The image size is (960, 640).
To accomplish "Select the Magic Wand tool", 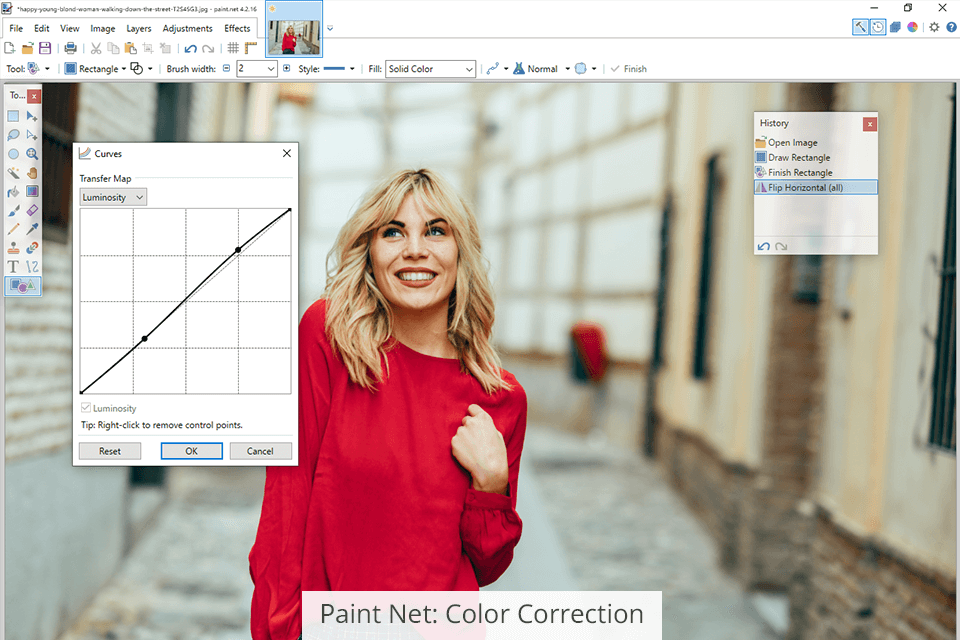I will click(13, 172).
